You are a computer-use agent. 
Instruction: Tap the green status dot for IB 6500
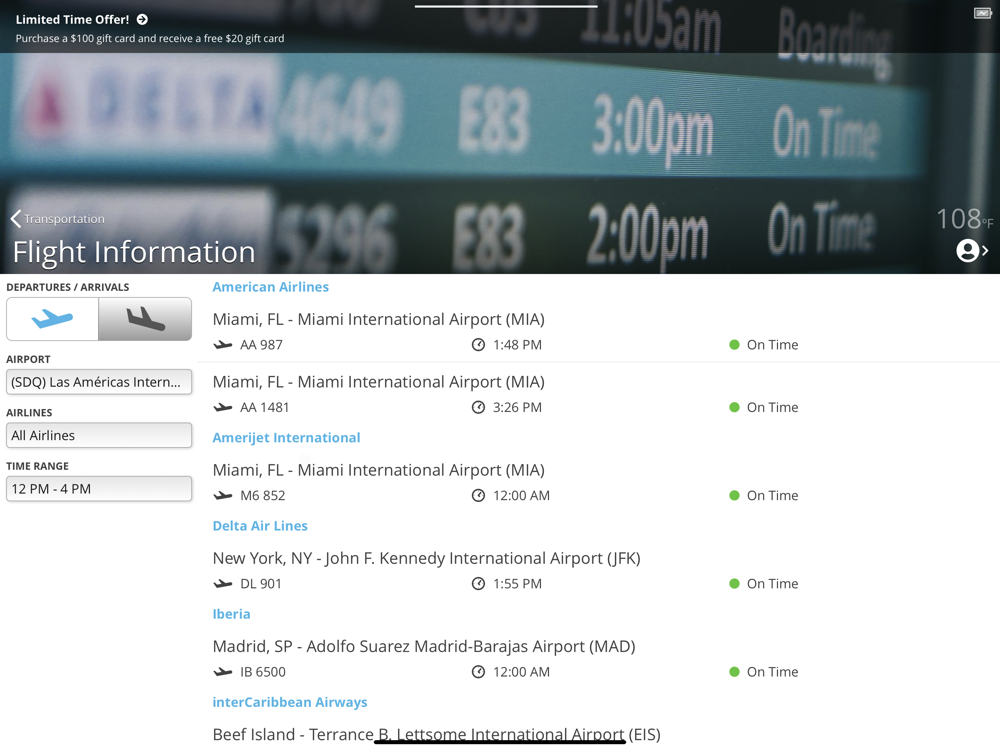pos(734,672)
